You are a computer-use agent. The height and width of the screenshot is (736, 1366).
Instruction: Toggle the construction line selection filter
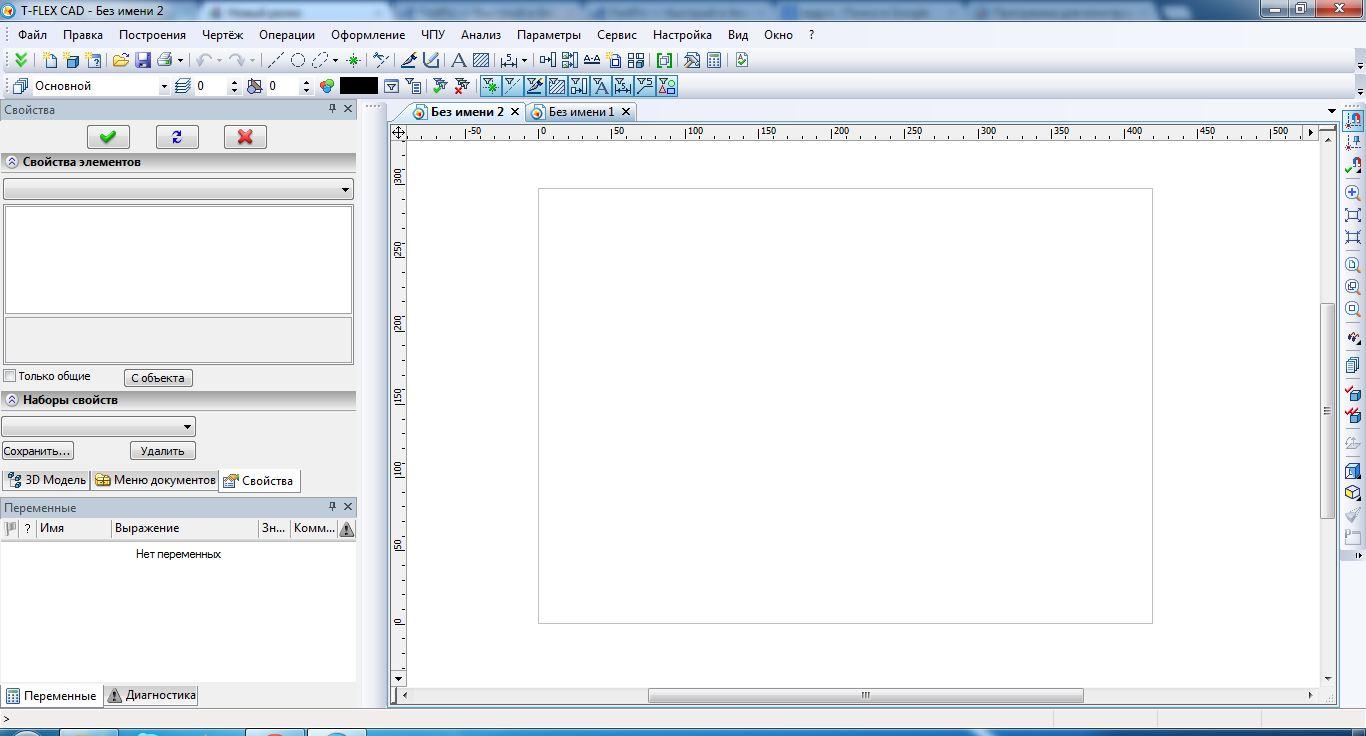(512, 86)
